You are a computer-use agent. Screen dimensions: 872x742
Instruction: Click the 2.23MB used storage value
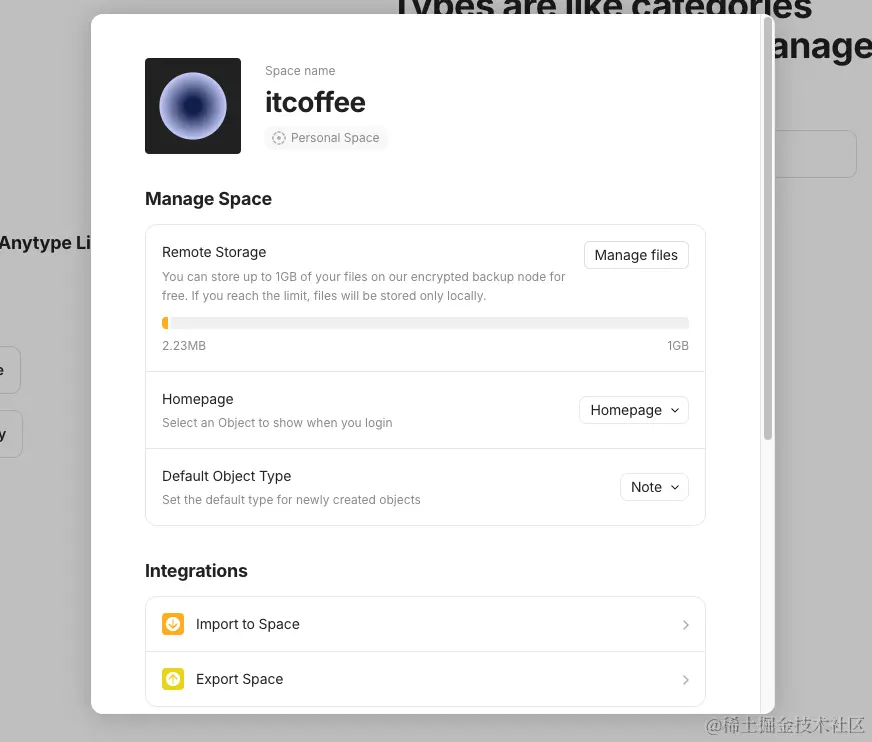pyautogui.click(x=184, y=346)
